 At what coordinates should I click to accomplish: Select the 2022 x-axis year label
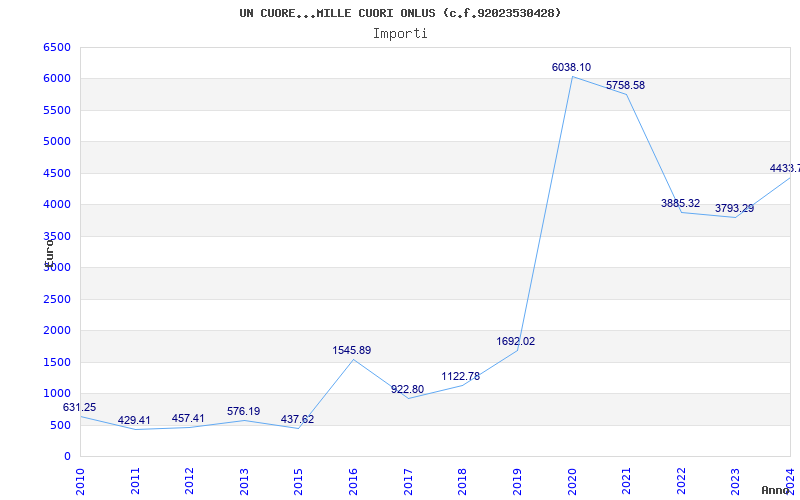click(x=681, y=481)
